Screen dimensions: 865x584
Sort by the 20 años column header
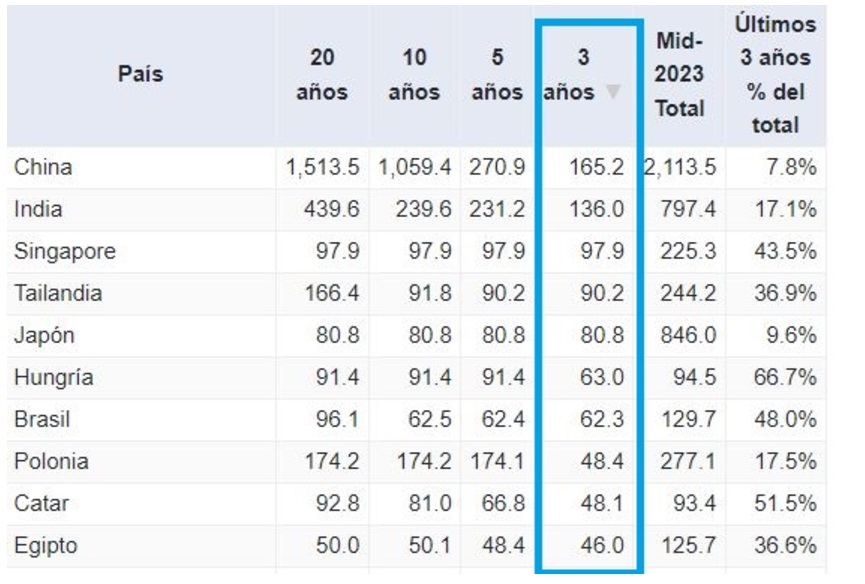(x=322, y=75)
